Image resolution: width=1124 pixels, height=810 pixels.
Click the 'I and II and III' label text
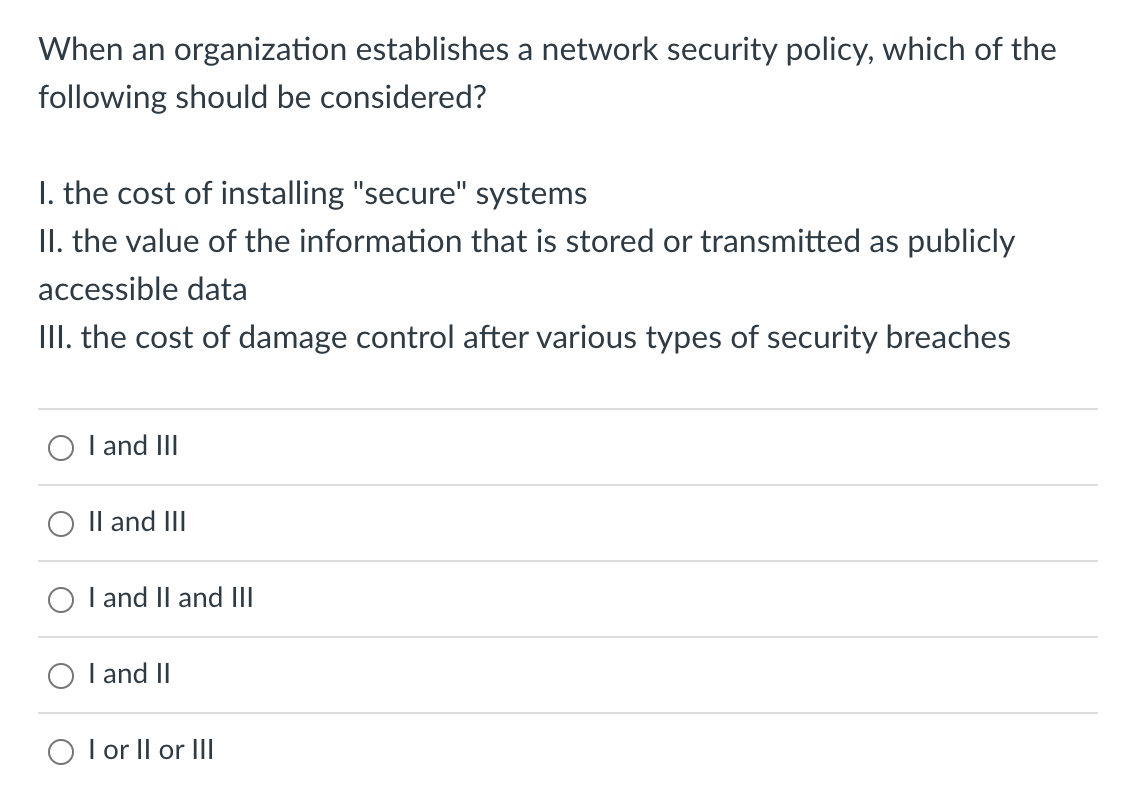(x=170, y=599)
